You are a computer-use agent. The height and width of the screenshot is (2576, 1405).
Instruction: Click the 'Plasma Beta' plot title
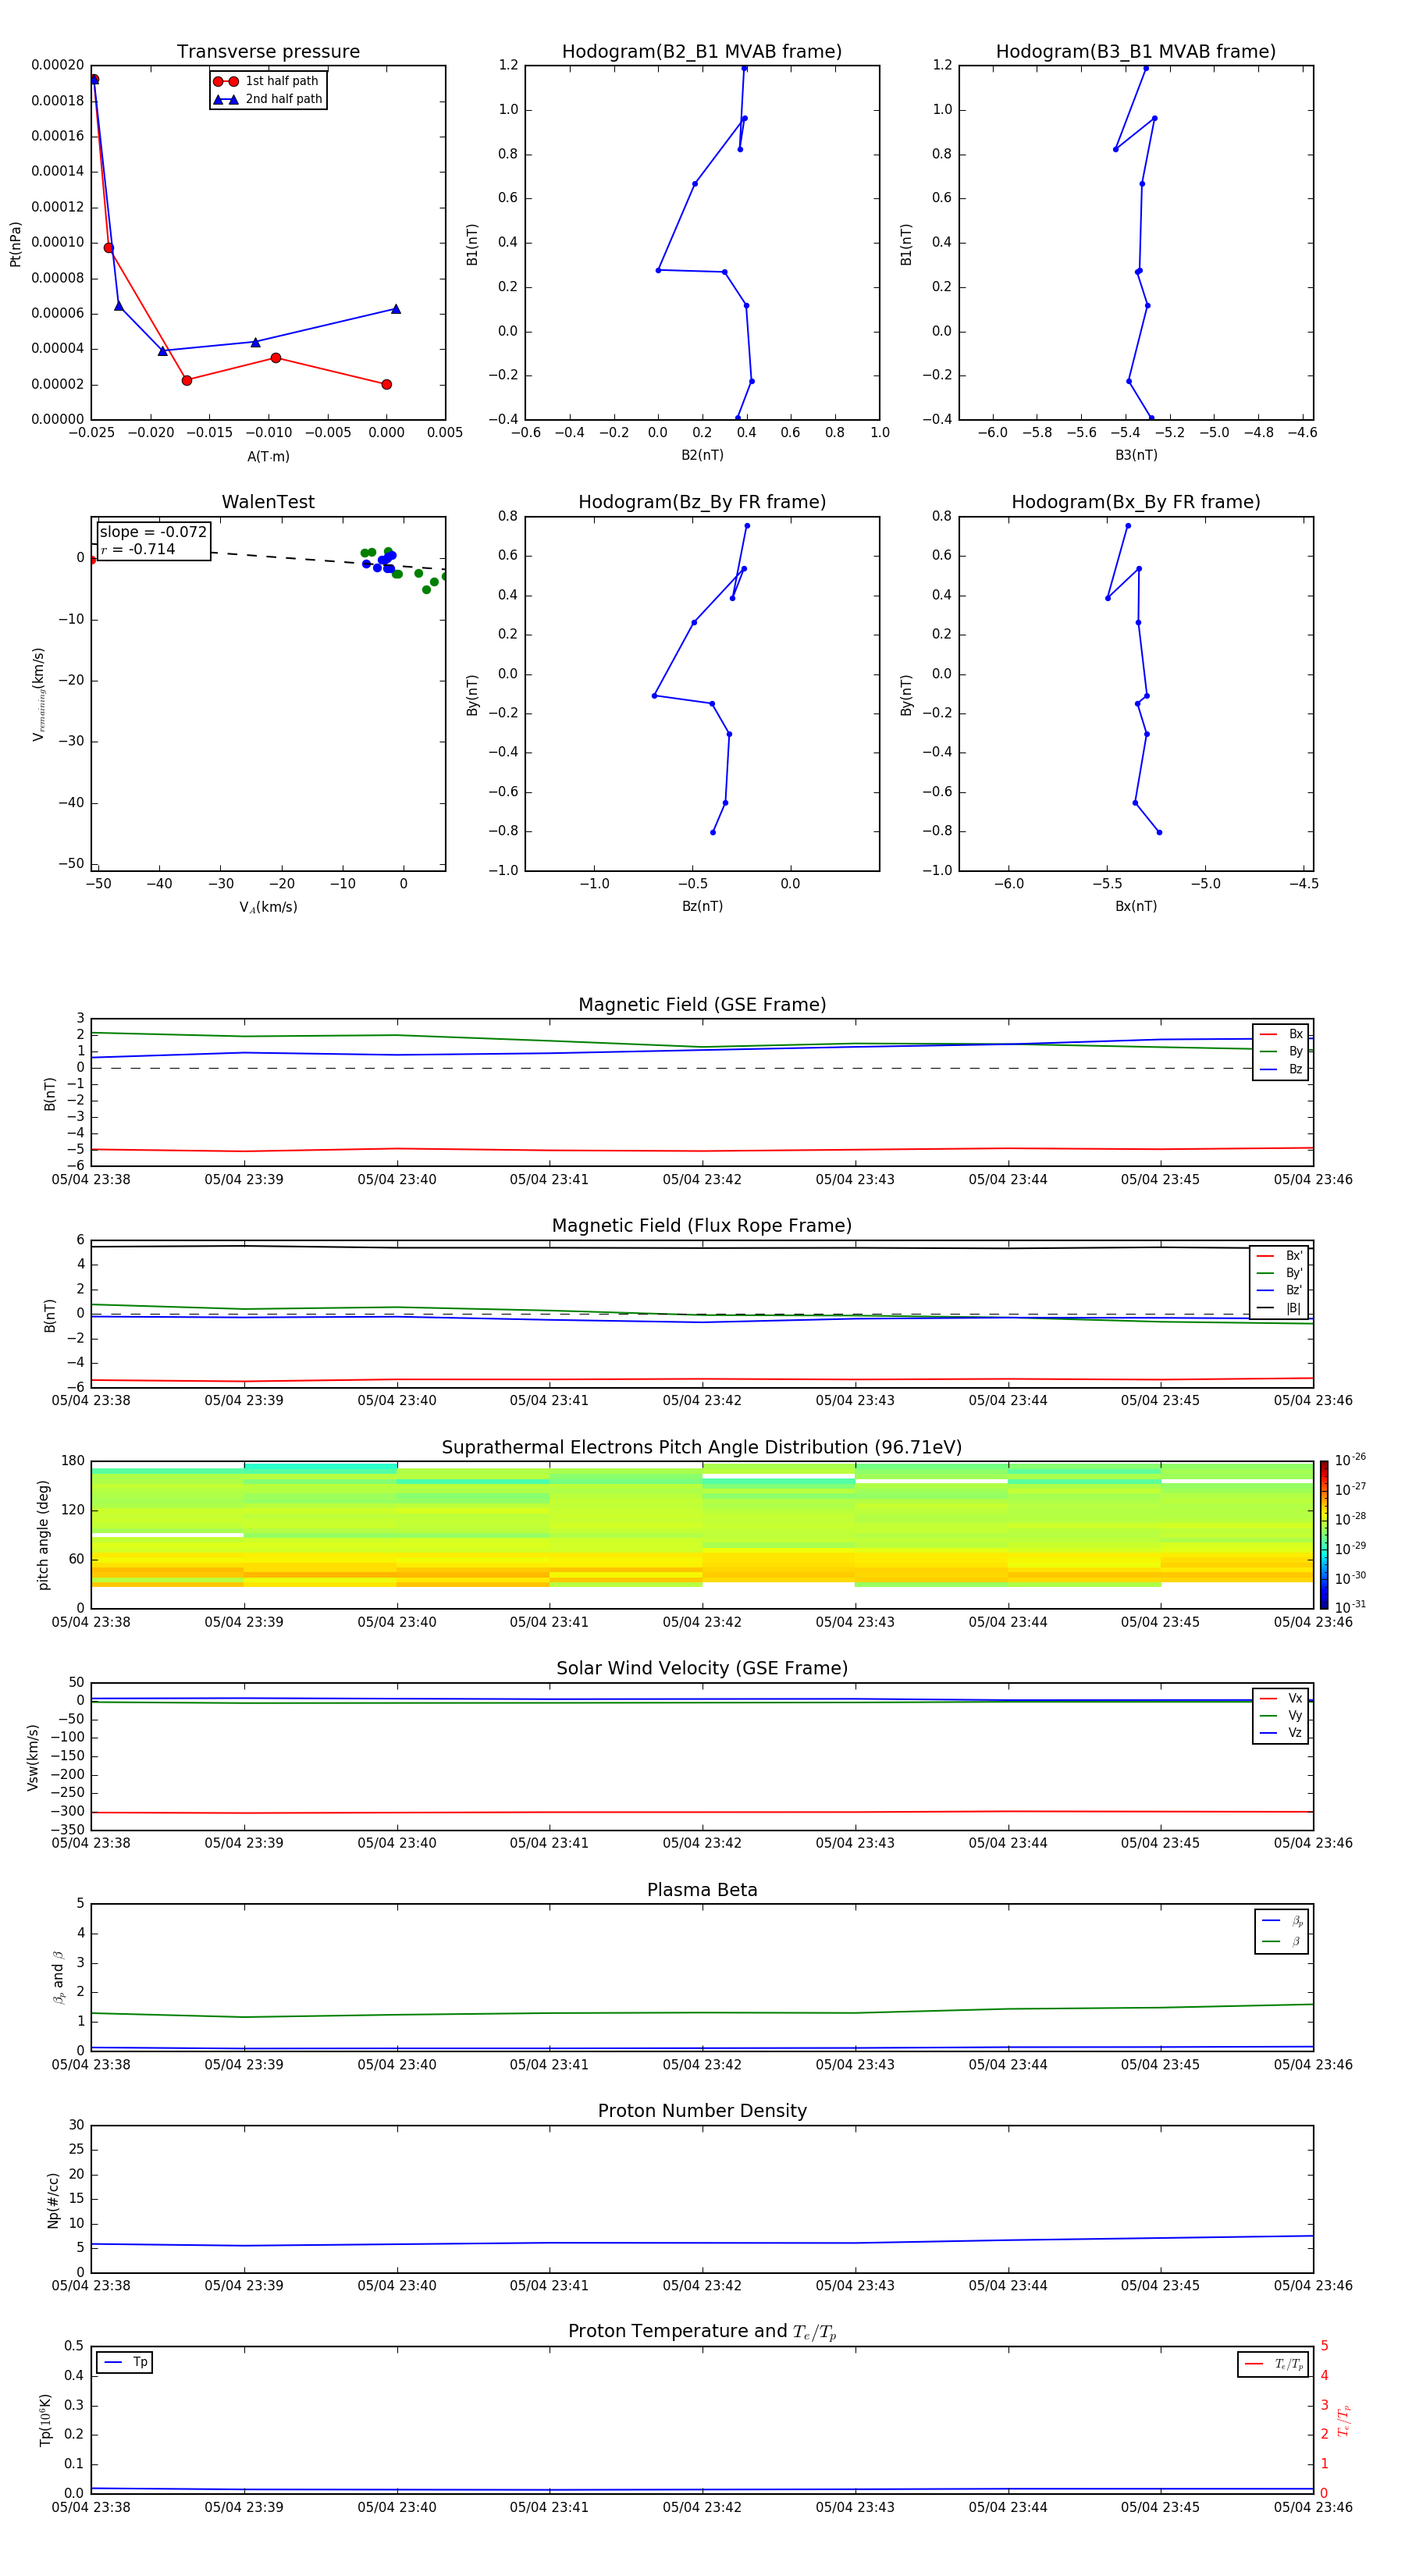click(x=702, y=1891)
